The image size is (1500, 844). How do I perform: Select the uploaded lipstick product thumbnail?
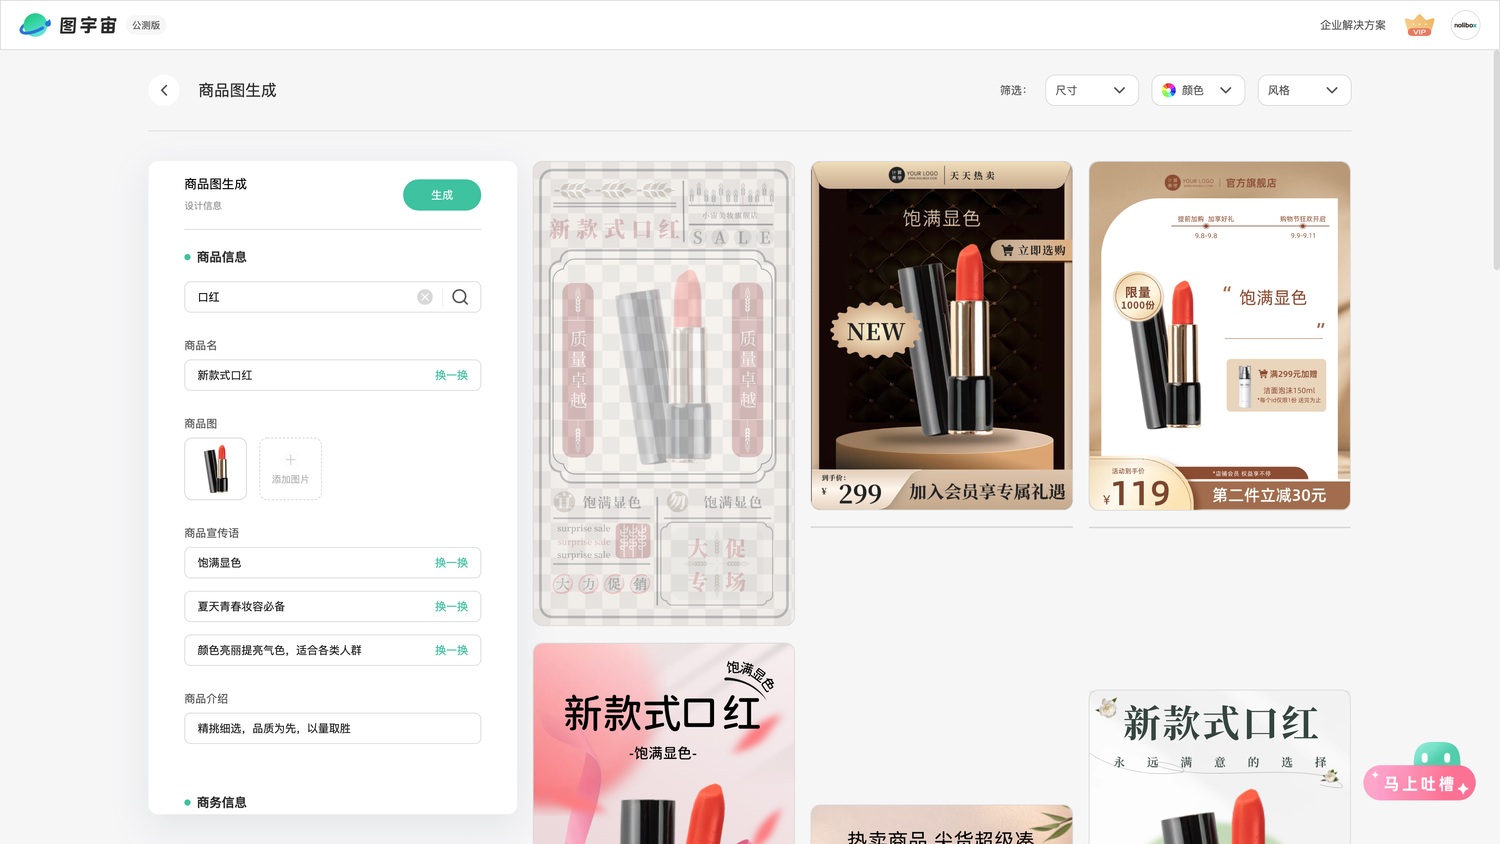216,469
